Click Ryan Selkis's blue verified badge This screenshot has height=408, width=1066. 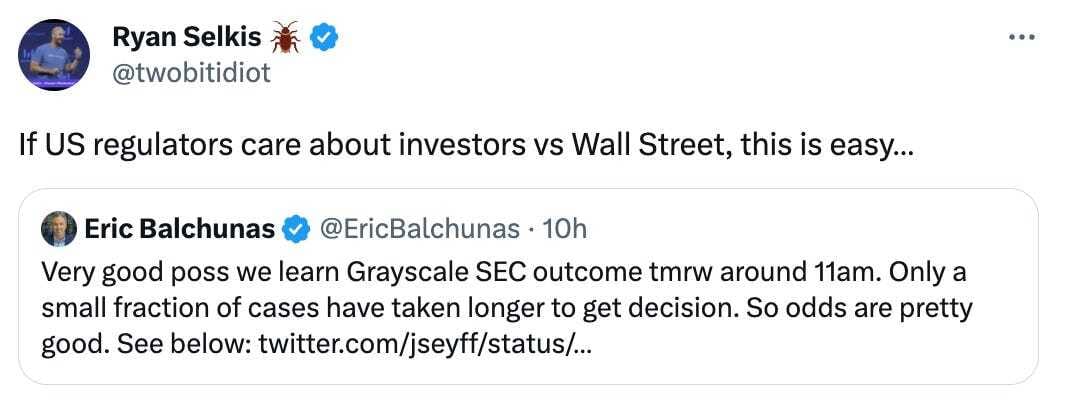[325, 38]
